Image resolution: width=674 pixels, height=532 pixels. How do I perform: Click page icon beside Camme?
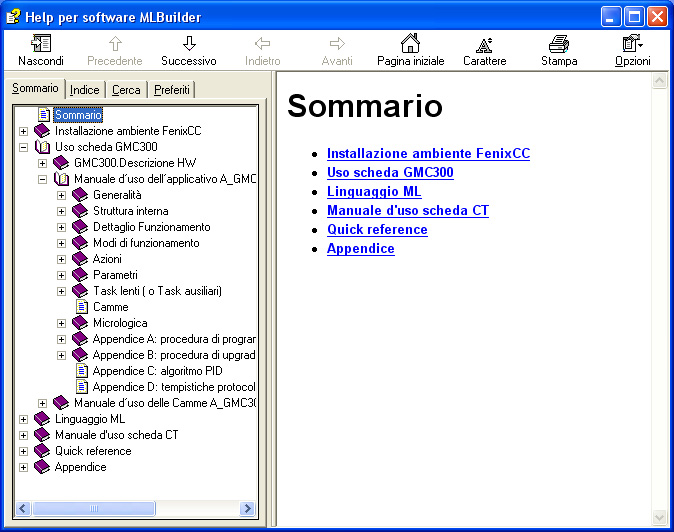82,307
